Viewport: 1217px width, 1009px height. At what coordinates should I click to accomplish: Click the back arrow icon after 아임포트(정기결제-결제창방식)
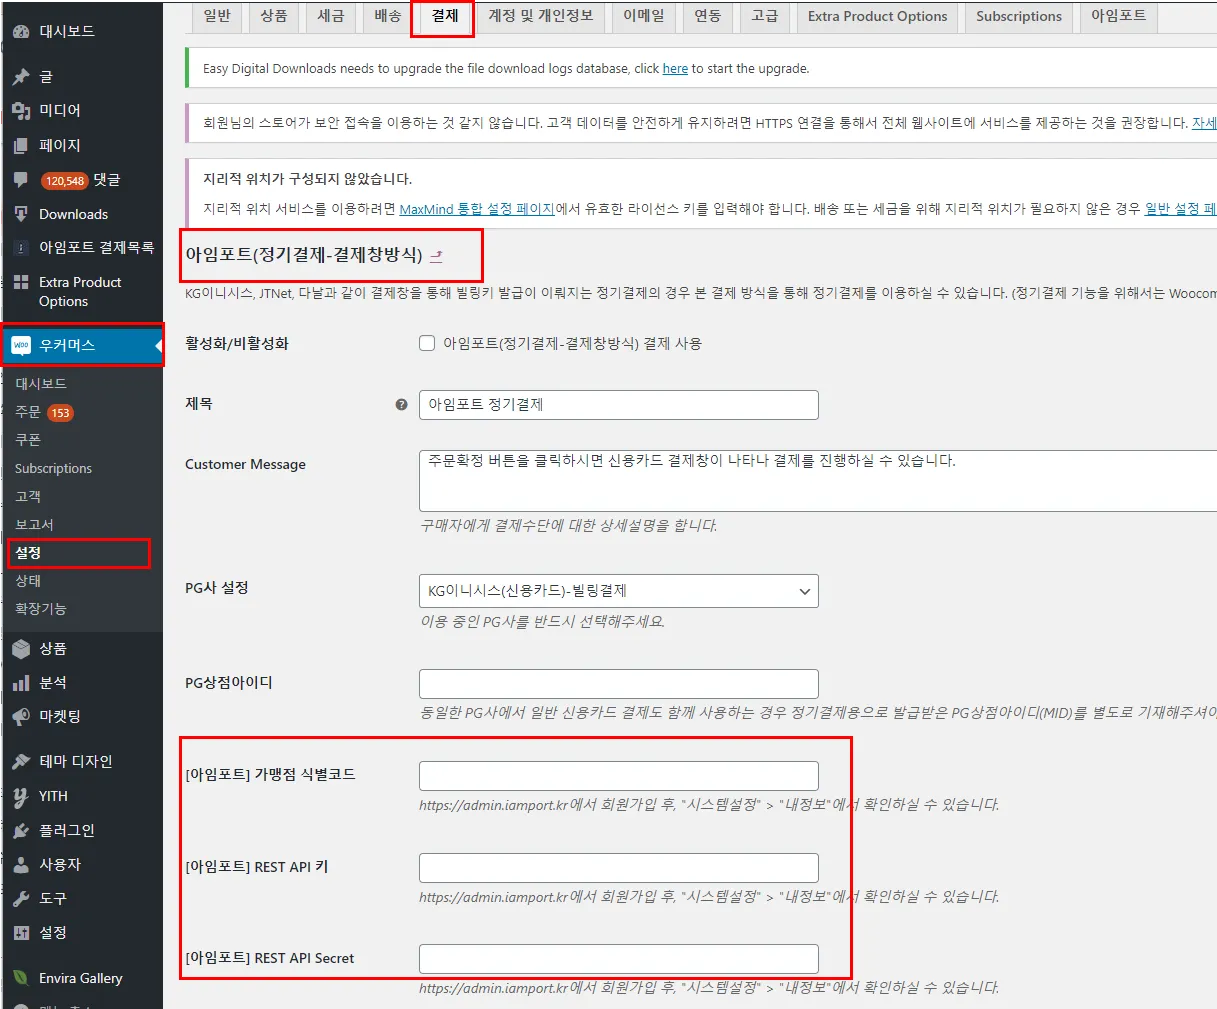pyautogui.click(x=436, y=256)
